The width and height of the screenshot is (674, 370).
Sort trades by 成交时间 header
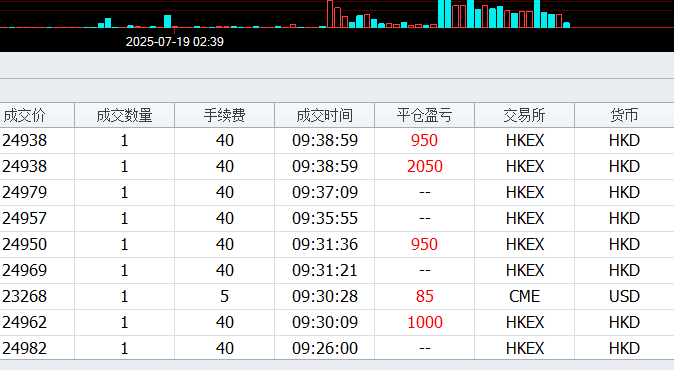tap(325, 115)
